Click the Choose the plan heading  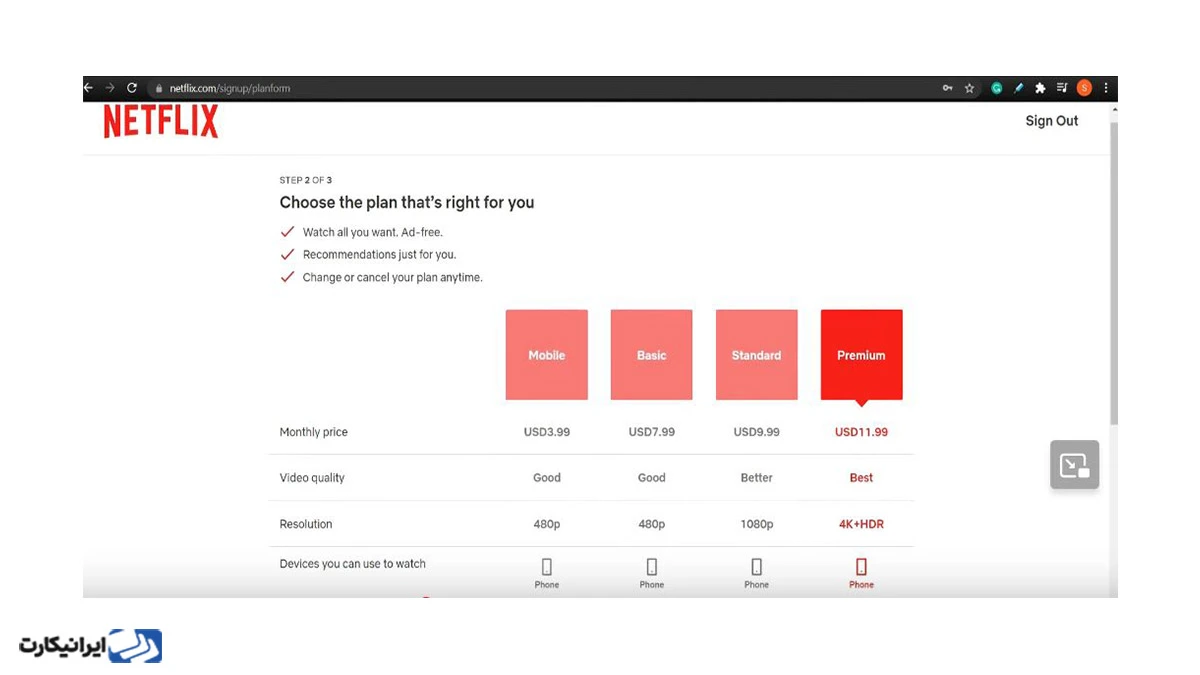(x=407, y=202)
